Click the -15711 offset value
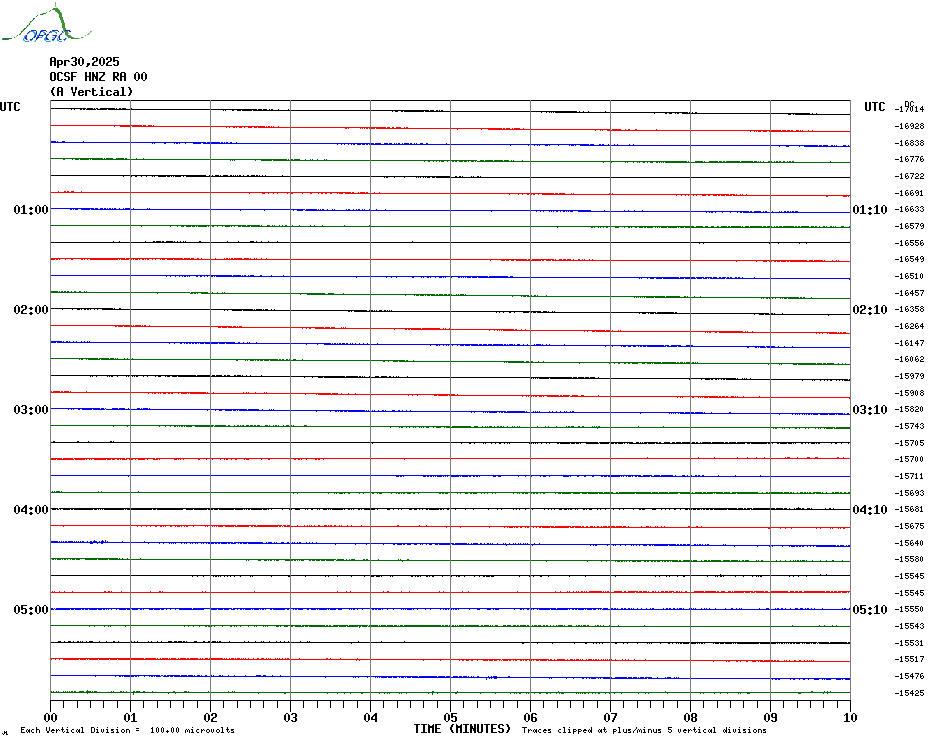Image resolution: width=930 pixels, height=744 pixels. click(909, 476)
